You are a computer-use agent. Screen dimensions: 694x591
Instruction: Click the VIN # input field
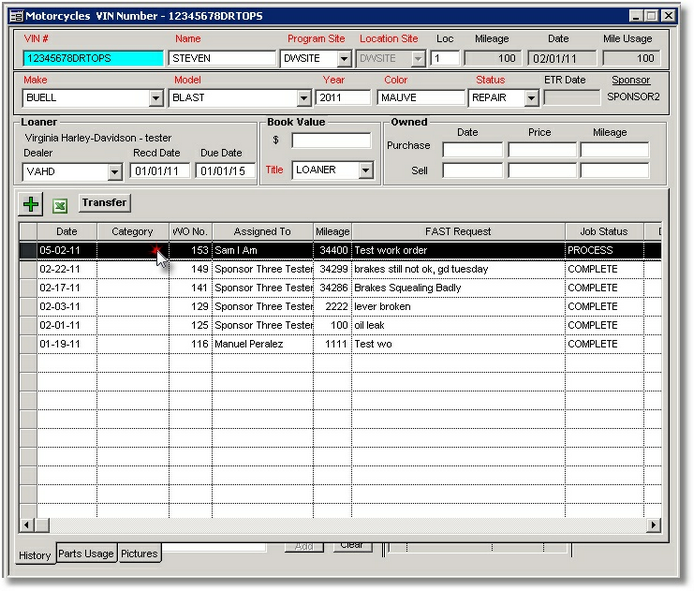(92, 59)
